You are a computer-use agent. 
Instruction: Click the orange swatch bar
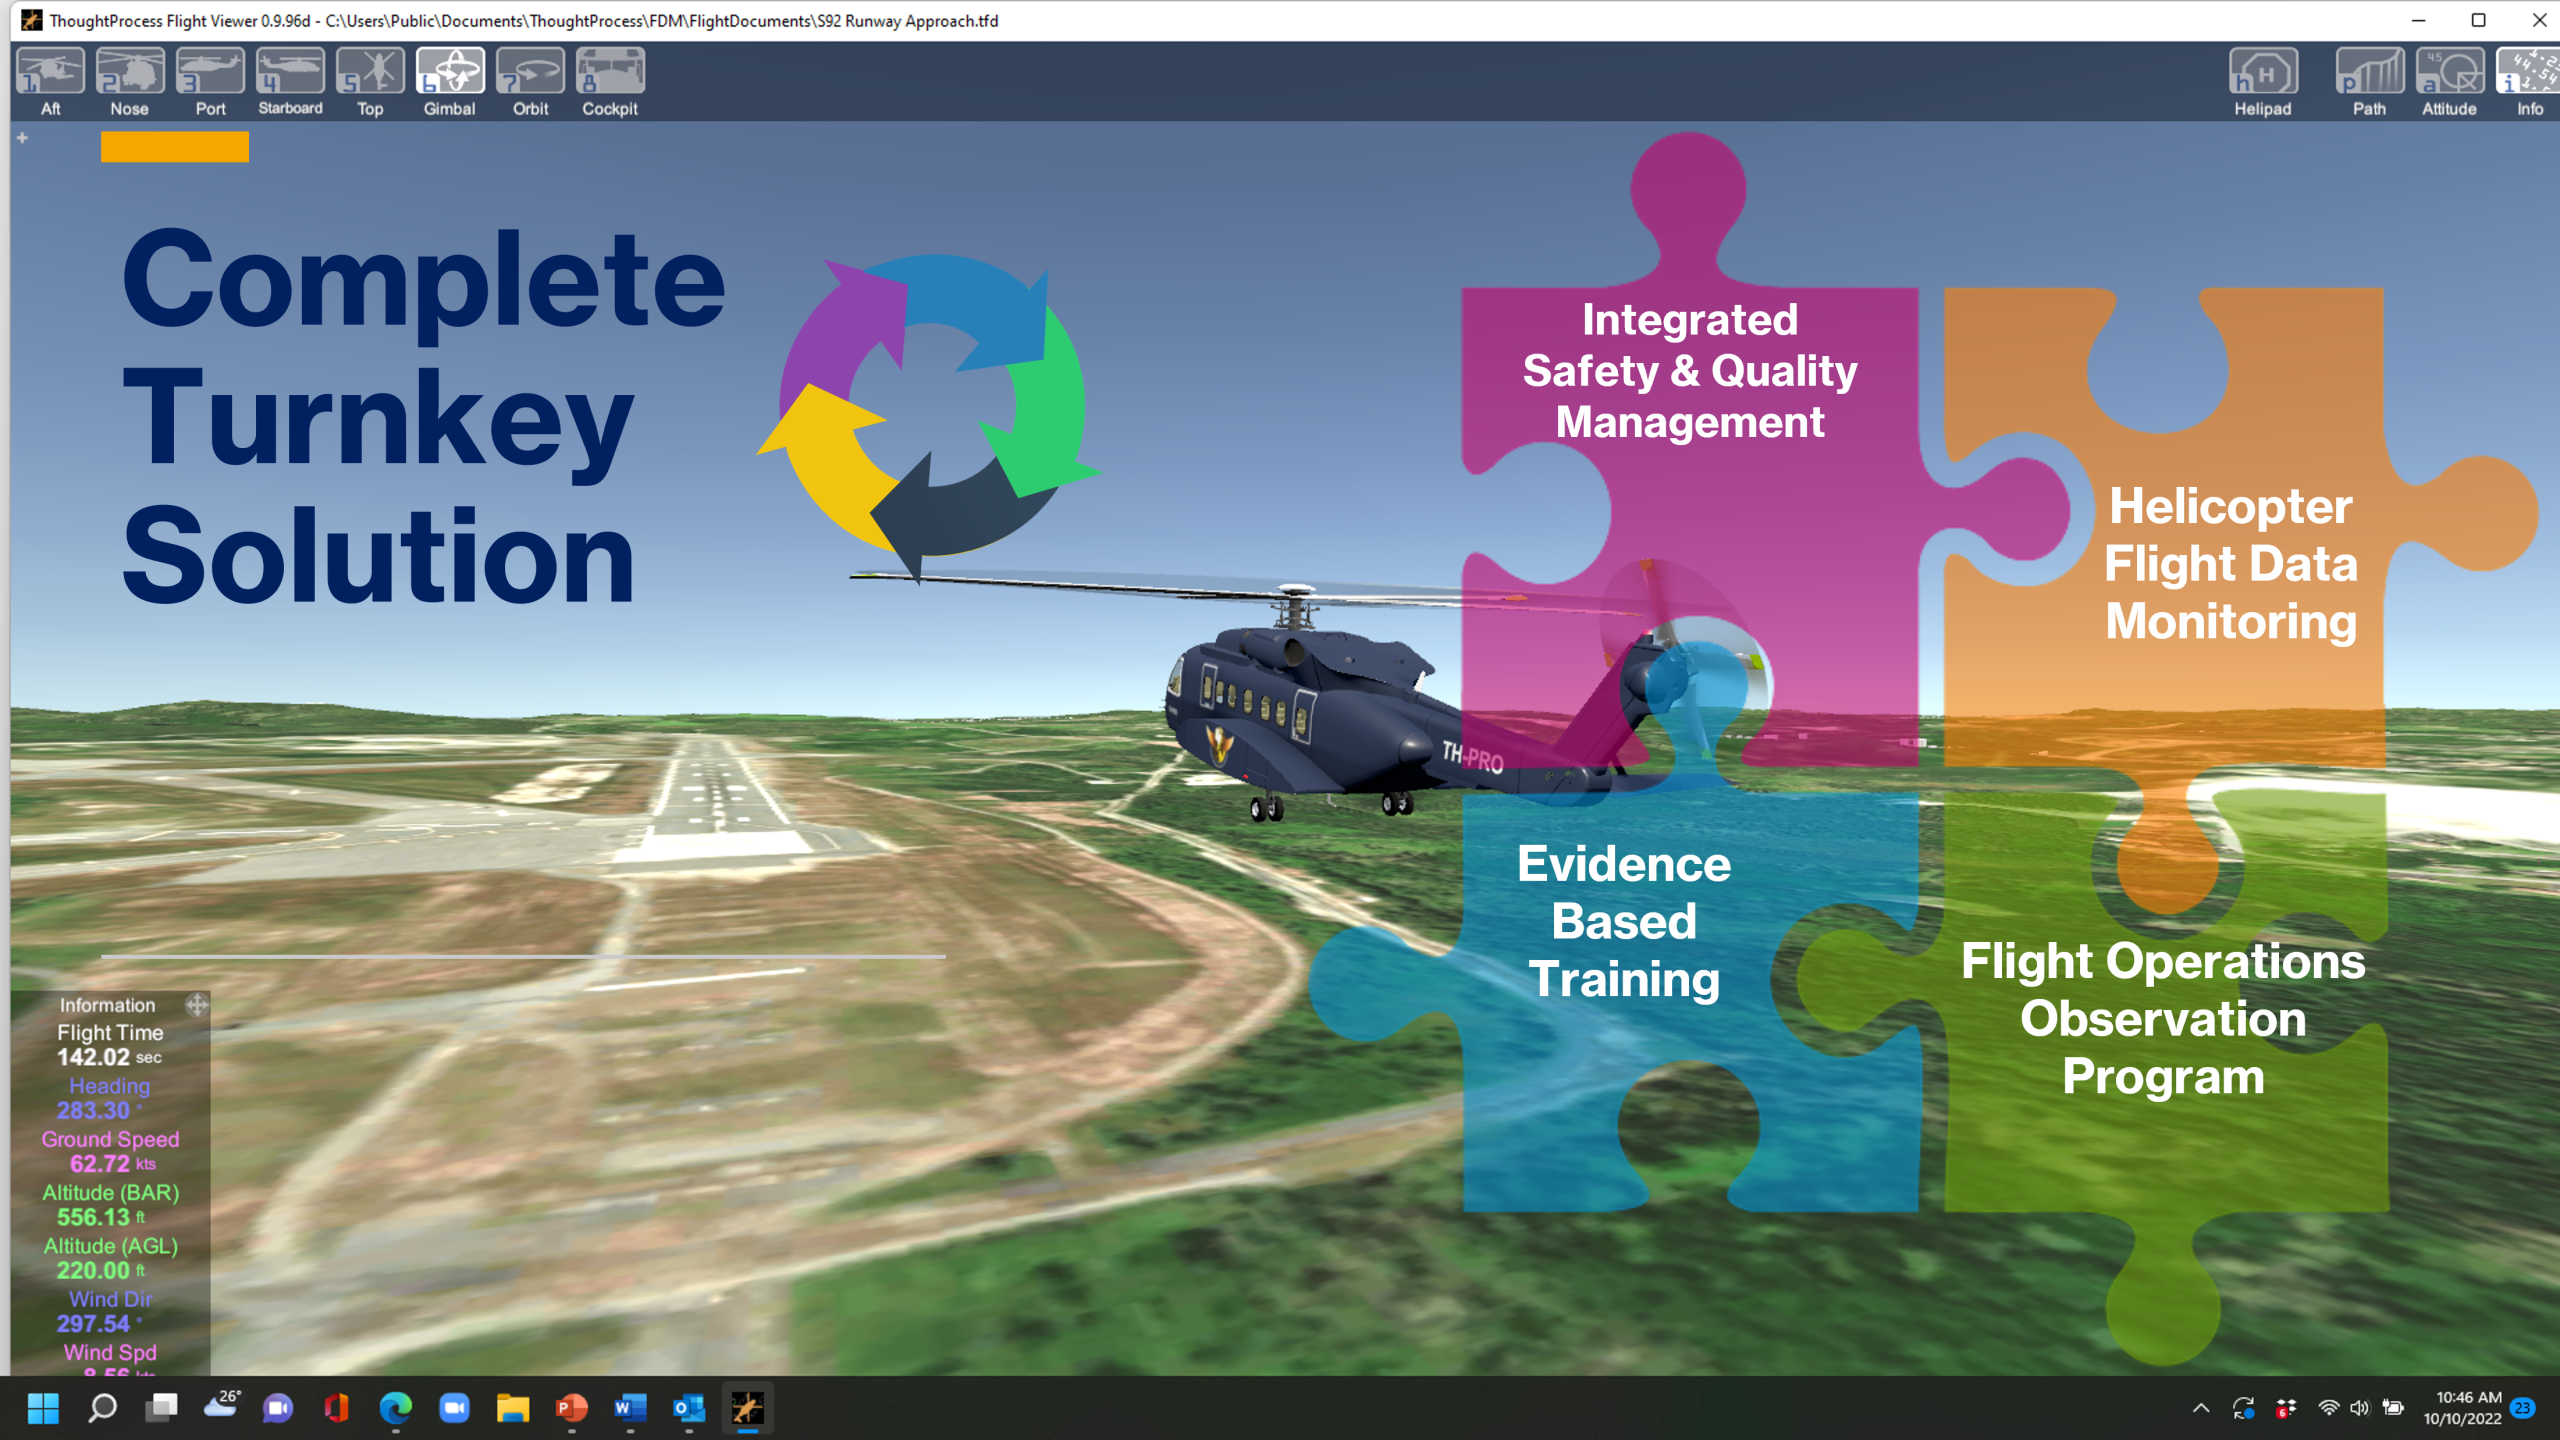(175, 147)
